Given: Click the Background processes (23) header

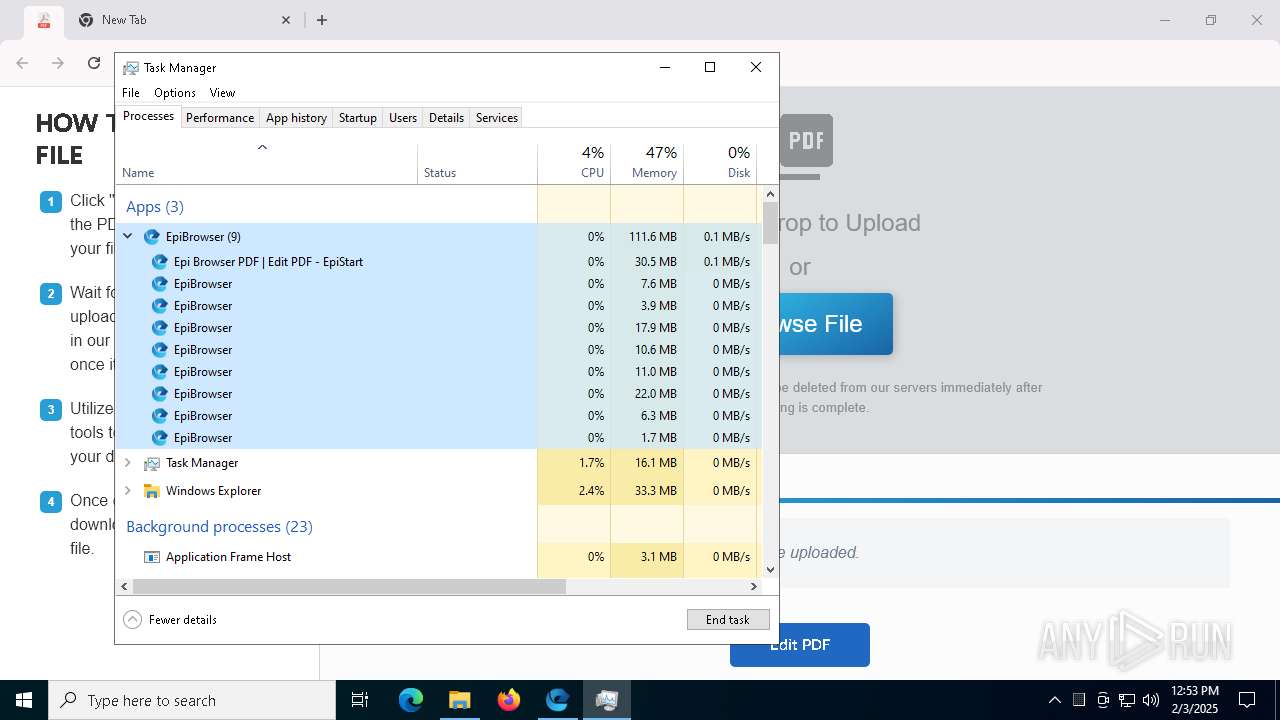Looking at the screenshot, I should pyautogui.click(x=219, y=527).
